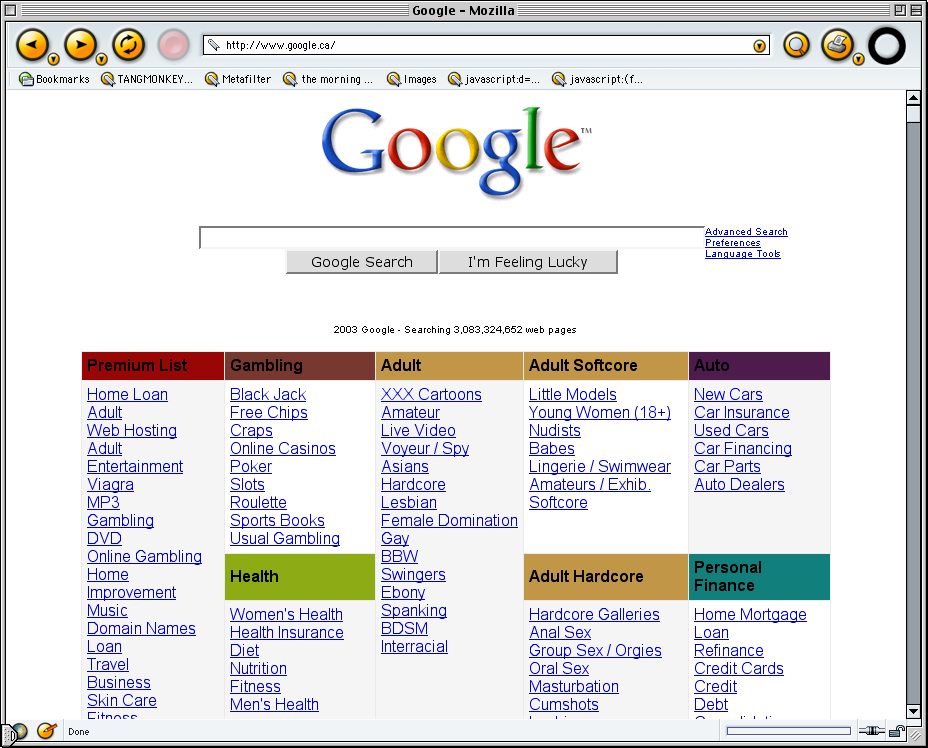
Task: Click the Premium List column header
Action: point(153,366)
